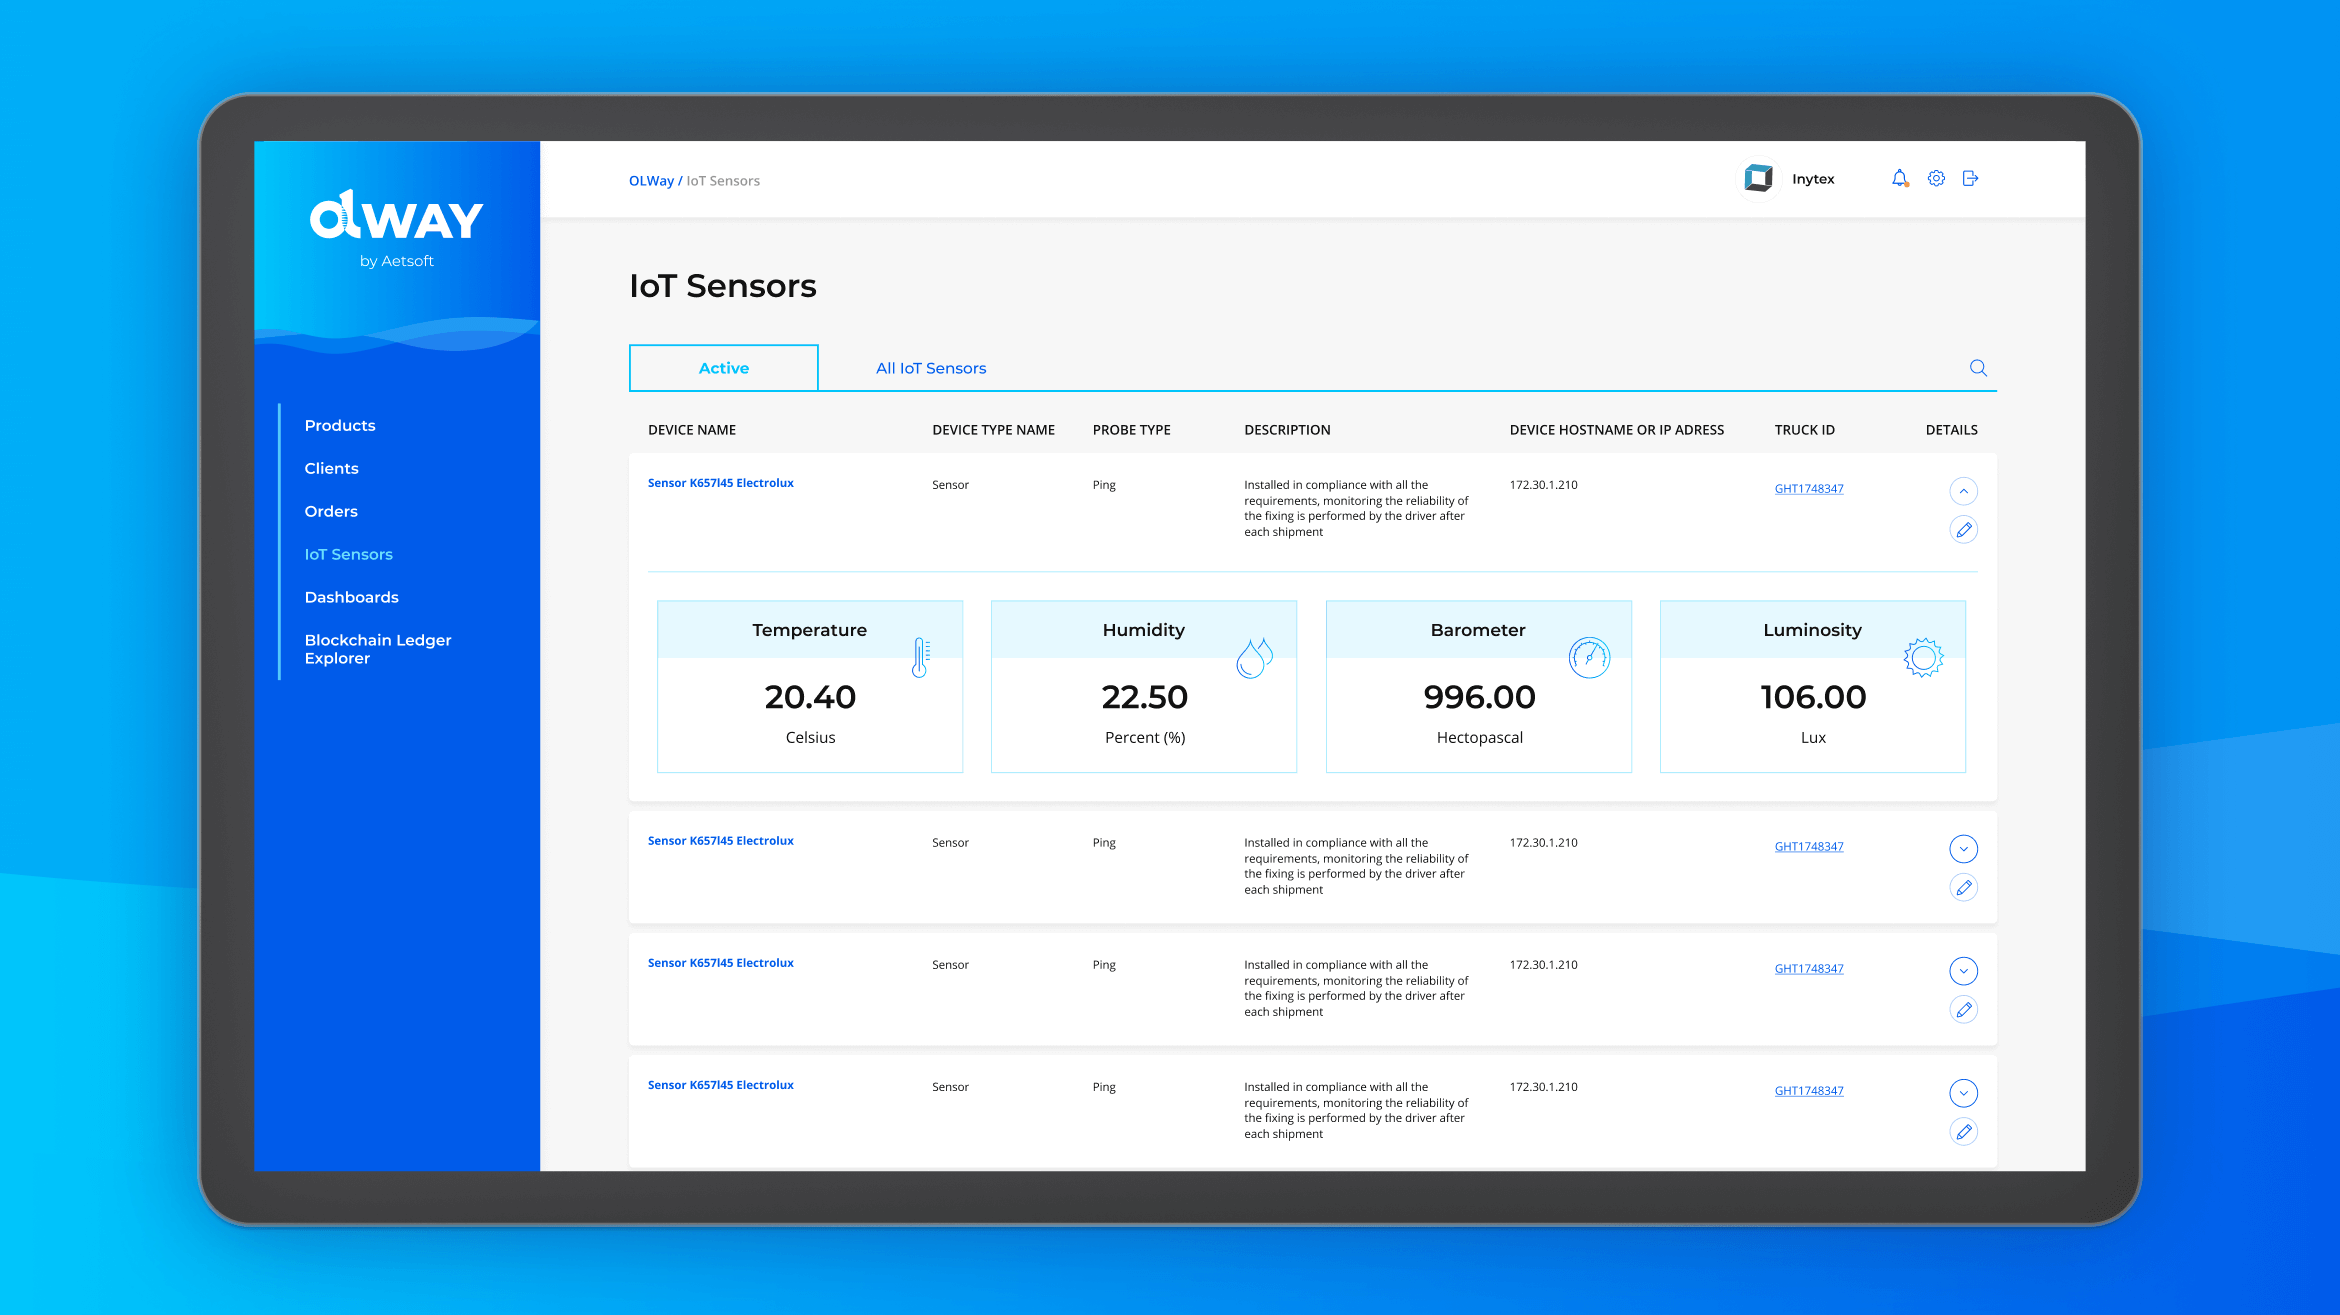Switch to the All IoT Sensors tab
Viewport: 2340px width, 1315px height.
tap(930, 368)
